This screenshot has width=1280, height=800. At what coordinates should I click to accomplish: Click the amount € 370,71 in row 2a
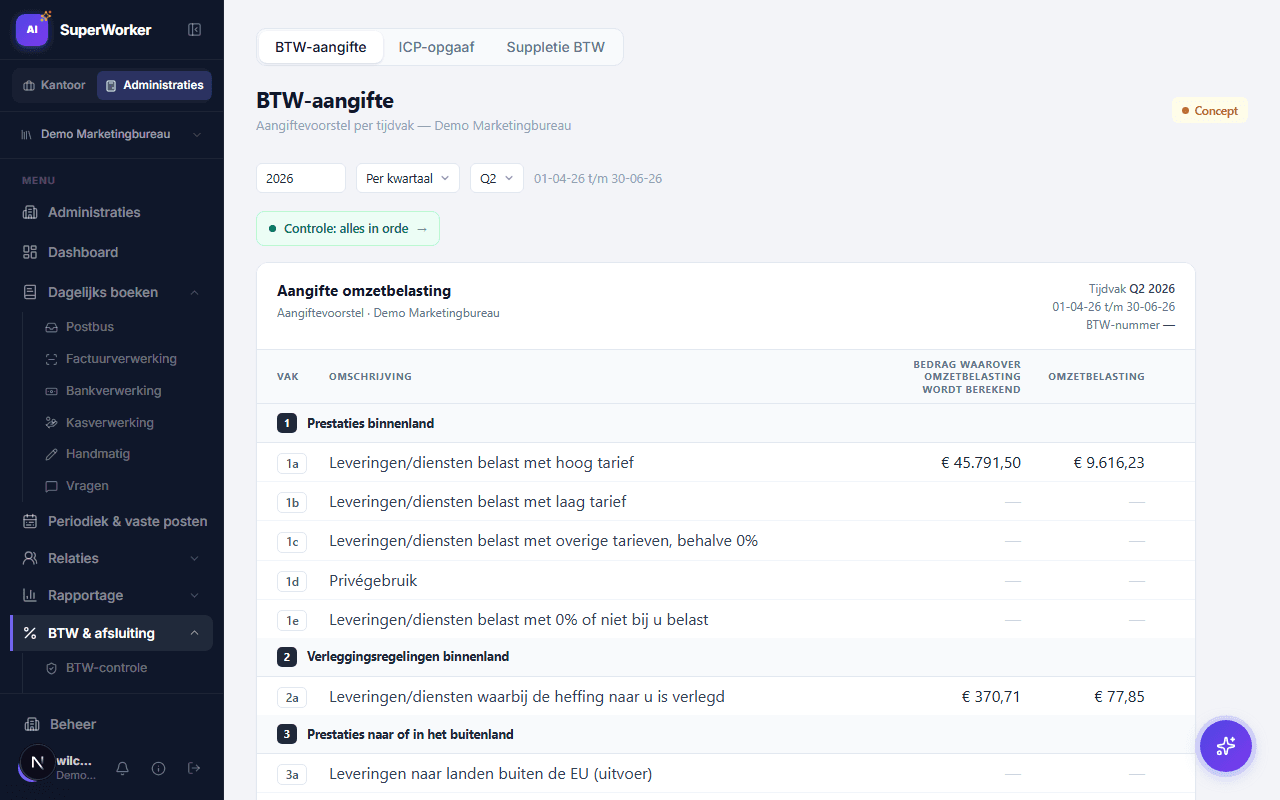(991, 697)
